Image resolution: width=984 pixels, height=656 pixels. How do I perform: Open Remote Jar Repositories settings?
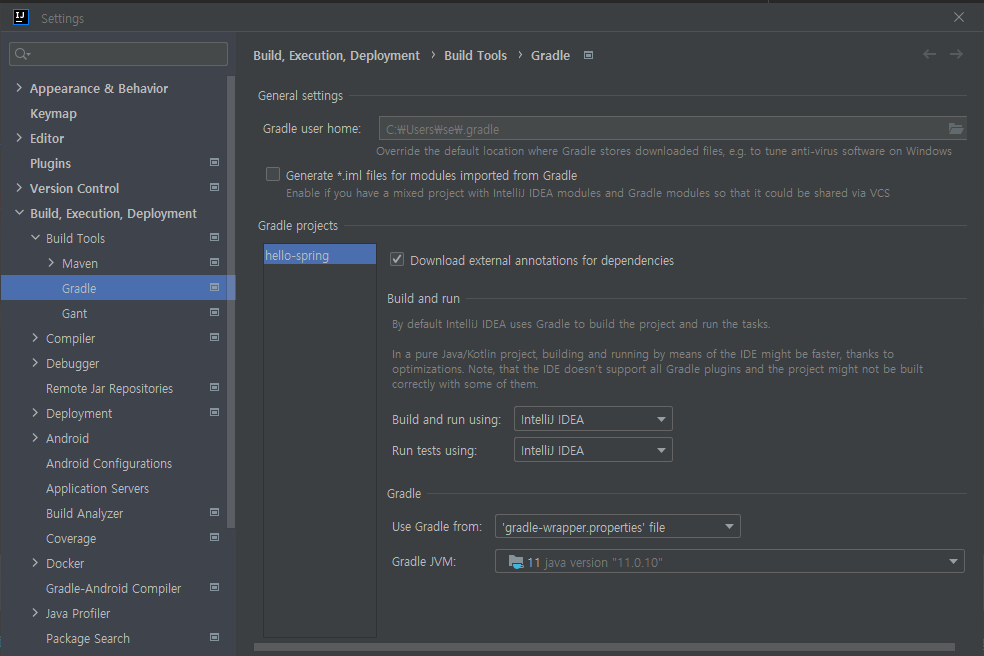(109, 389)
